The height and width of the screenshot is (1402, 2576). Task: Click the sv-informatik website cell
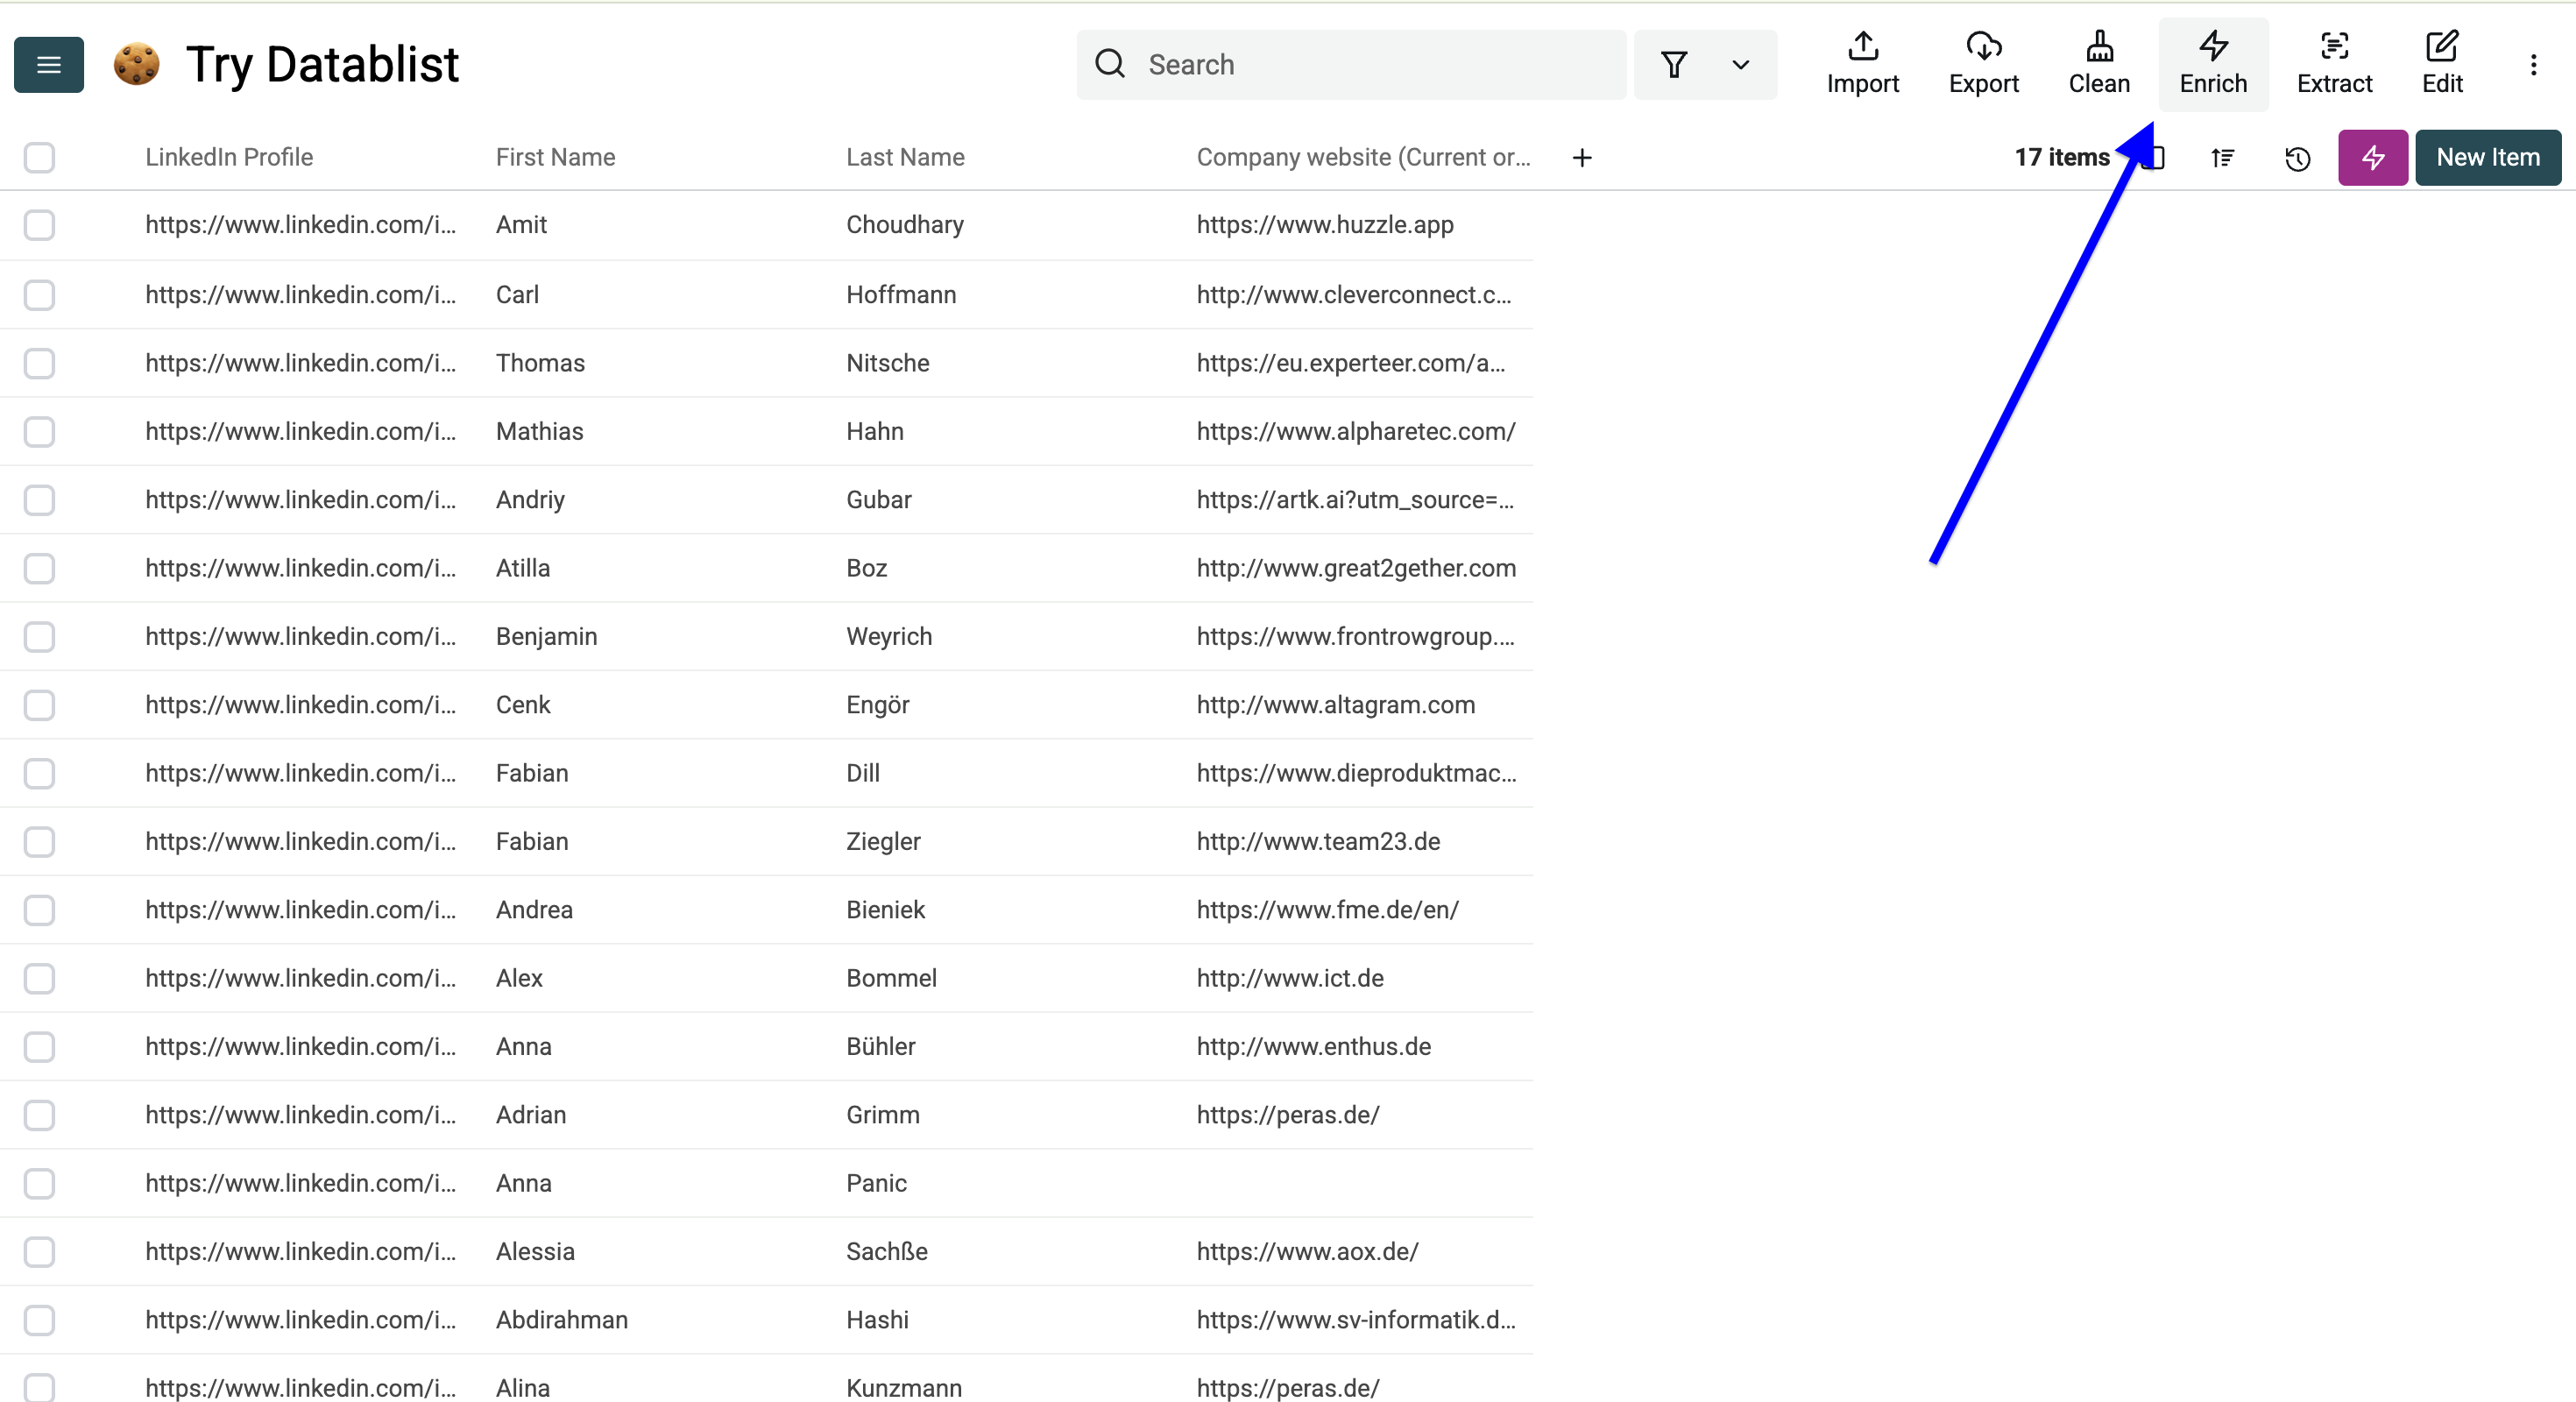tap(1356, 1320)
